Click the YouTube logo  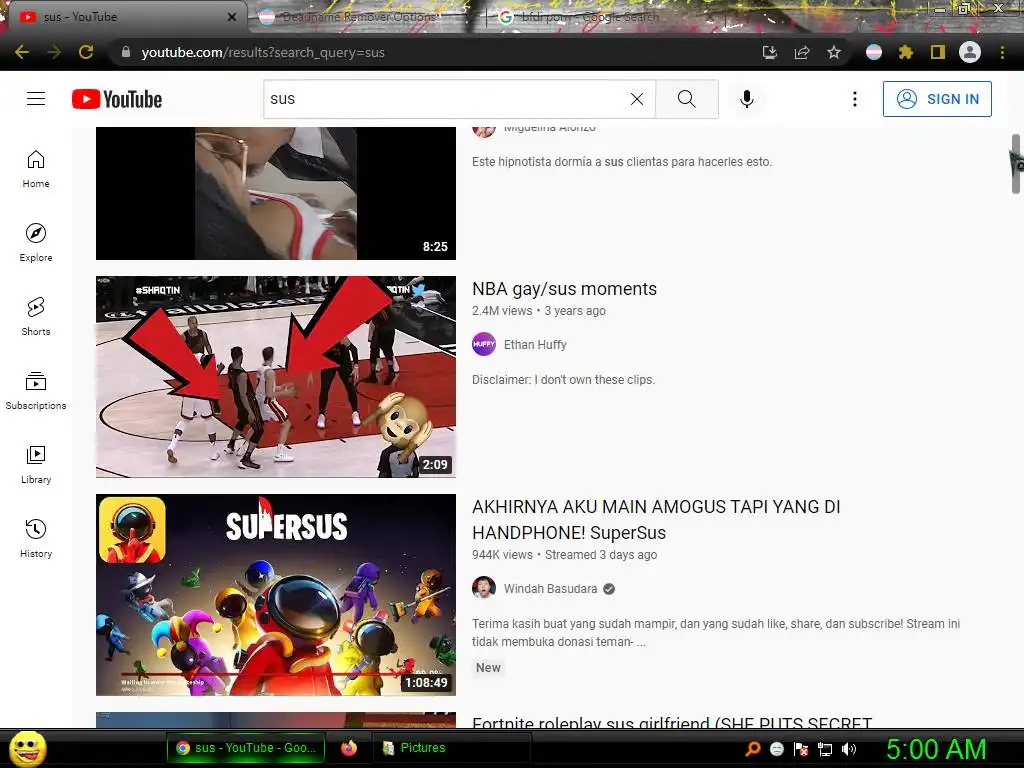(x=117, y=99)
